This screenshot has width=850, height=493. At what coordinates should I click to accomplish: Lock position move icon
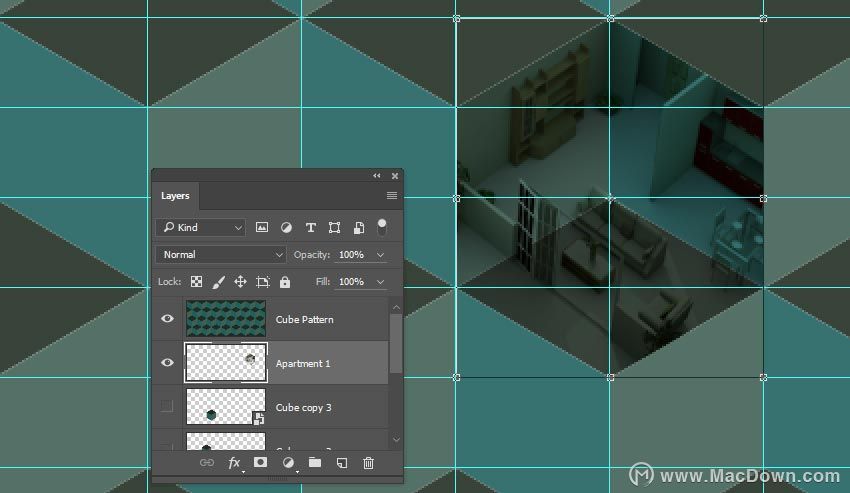click(240, 281)
